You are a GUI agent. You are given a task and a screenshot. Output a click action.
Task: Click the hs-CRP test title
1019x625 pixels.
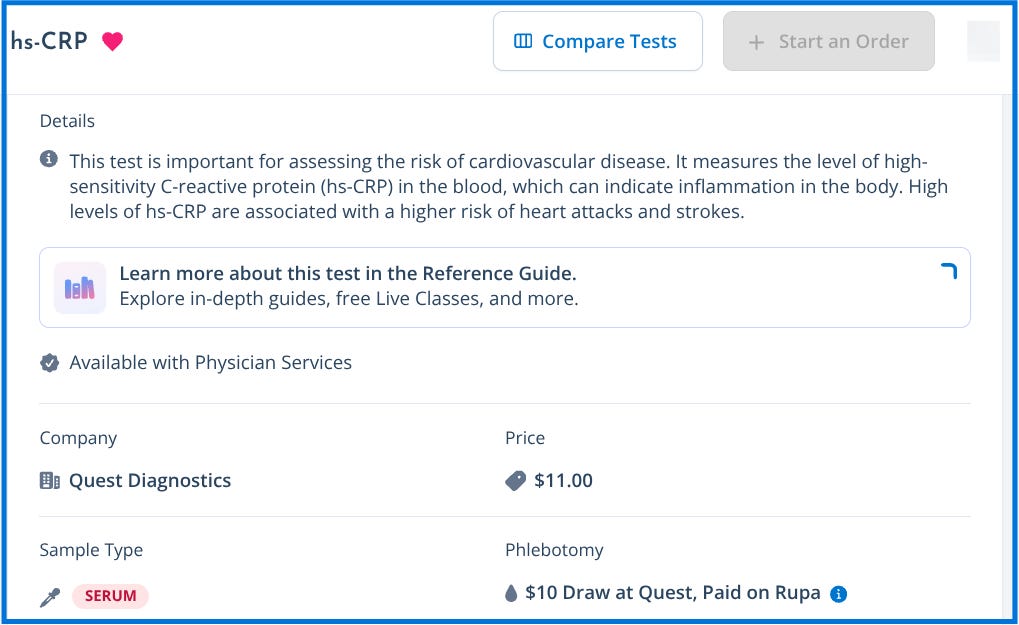(x=49, y=42)
